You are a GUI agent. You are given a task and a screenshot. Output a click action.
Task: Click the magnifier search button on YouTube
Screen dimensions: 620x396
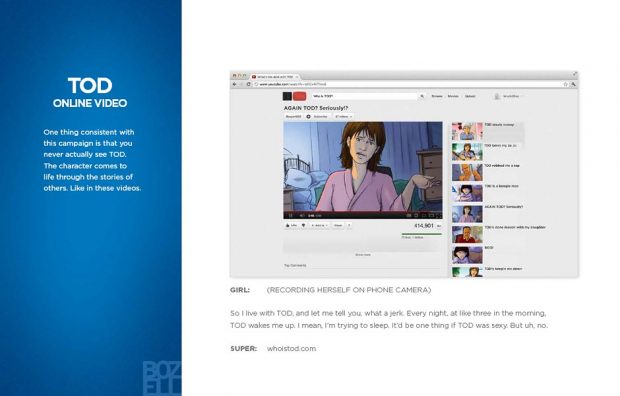tap(422, 96)
